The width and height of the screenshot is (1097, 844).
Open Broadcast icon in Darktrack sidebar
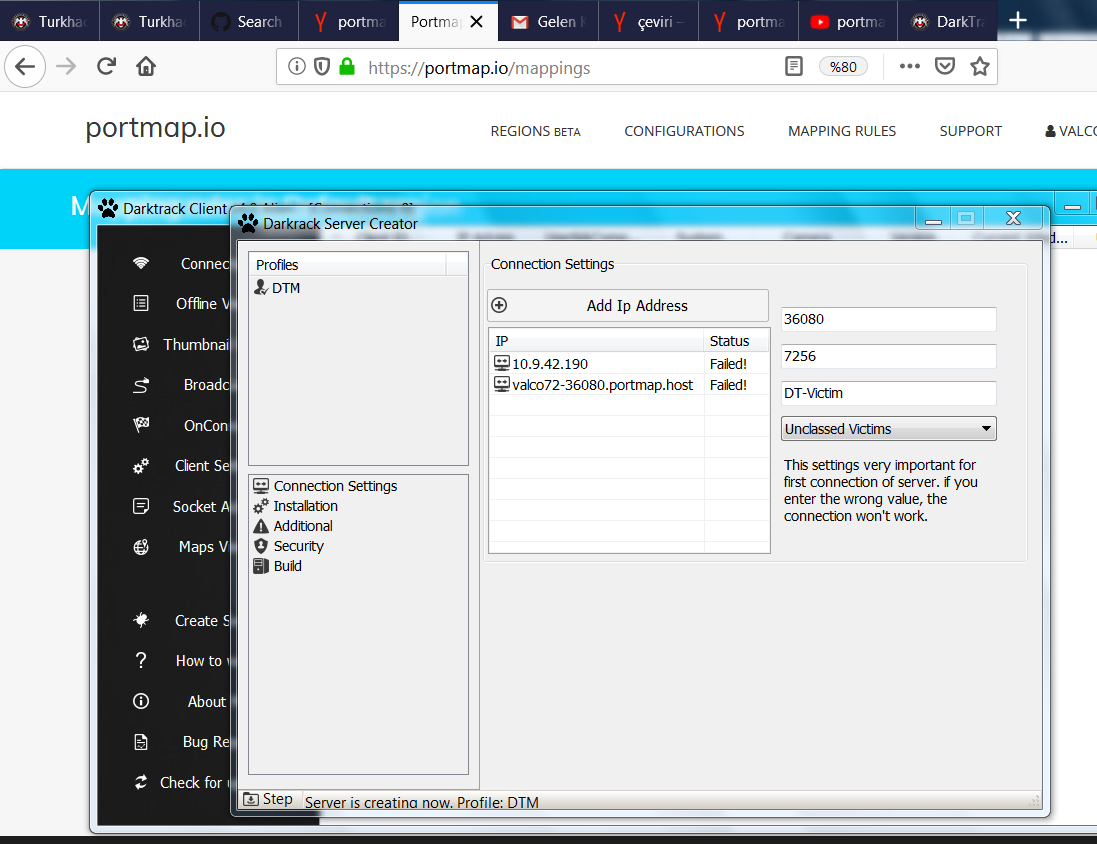(141, 385)
